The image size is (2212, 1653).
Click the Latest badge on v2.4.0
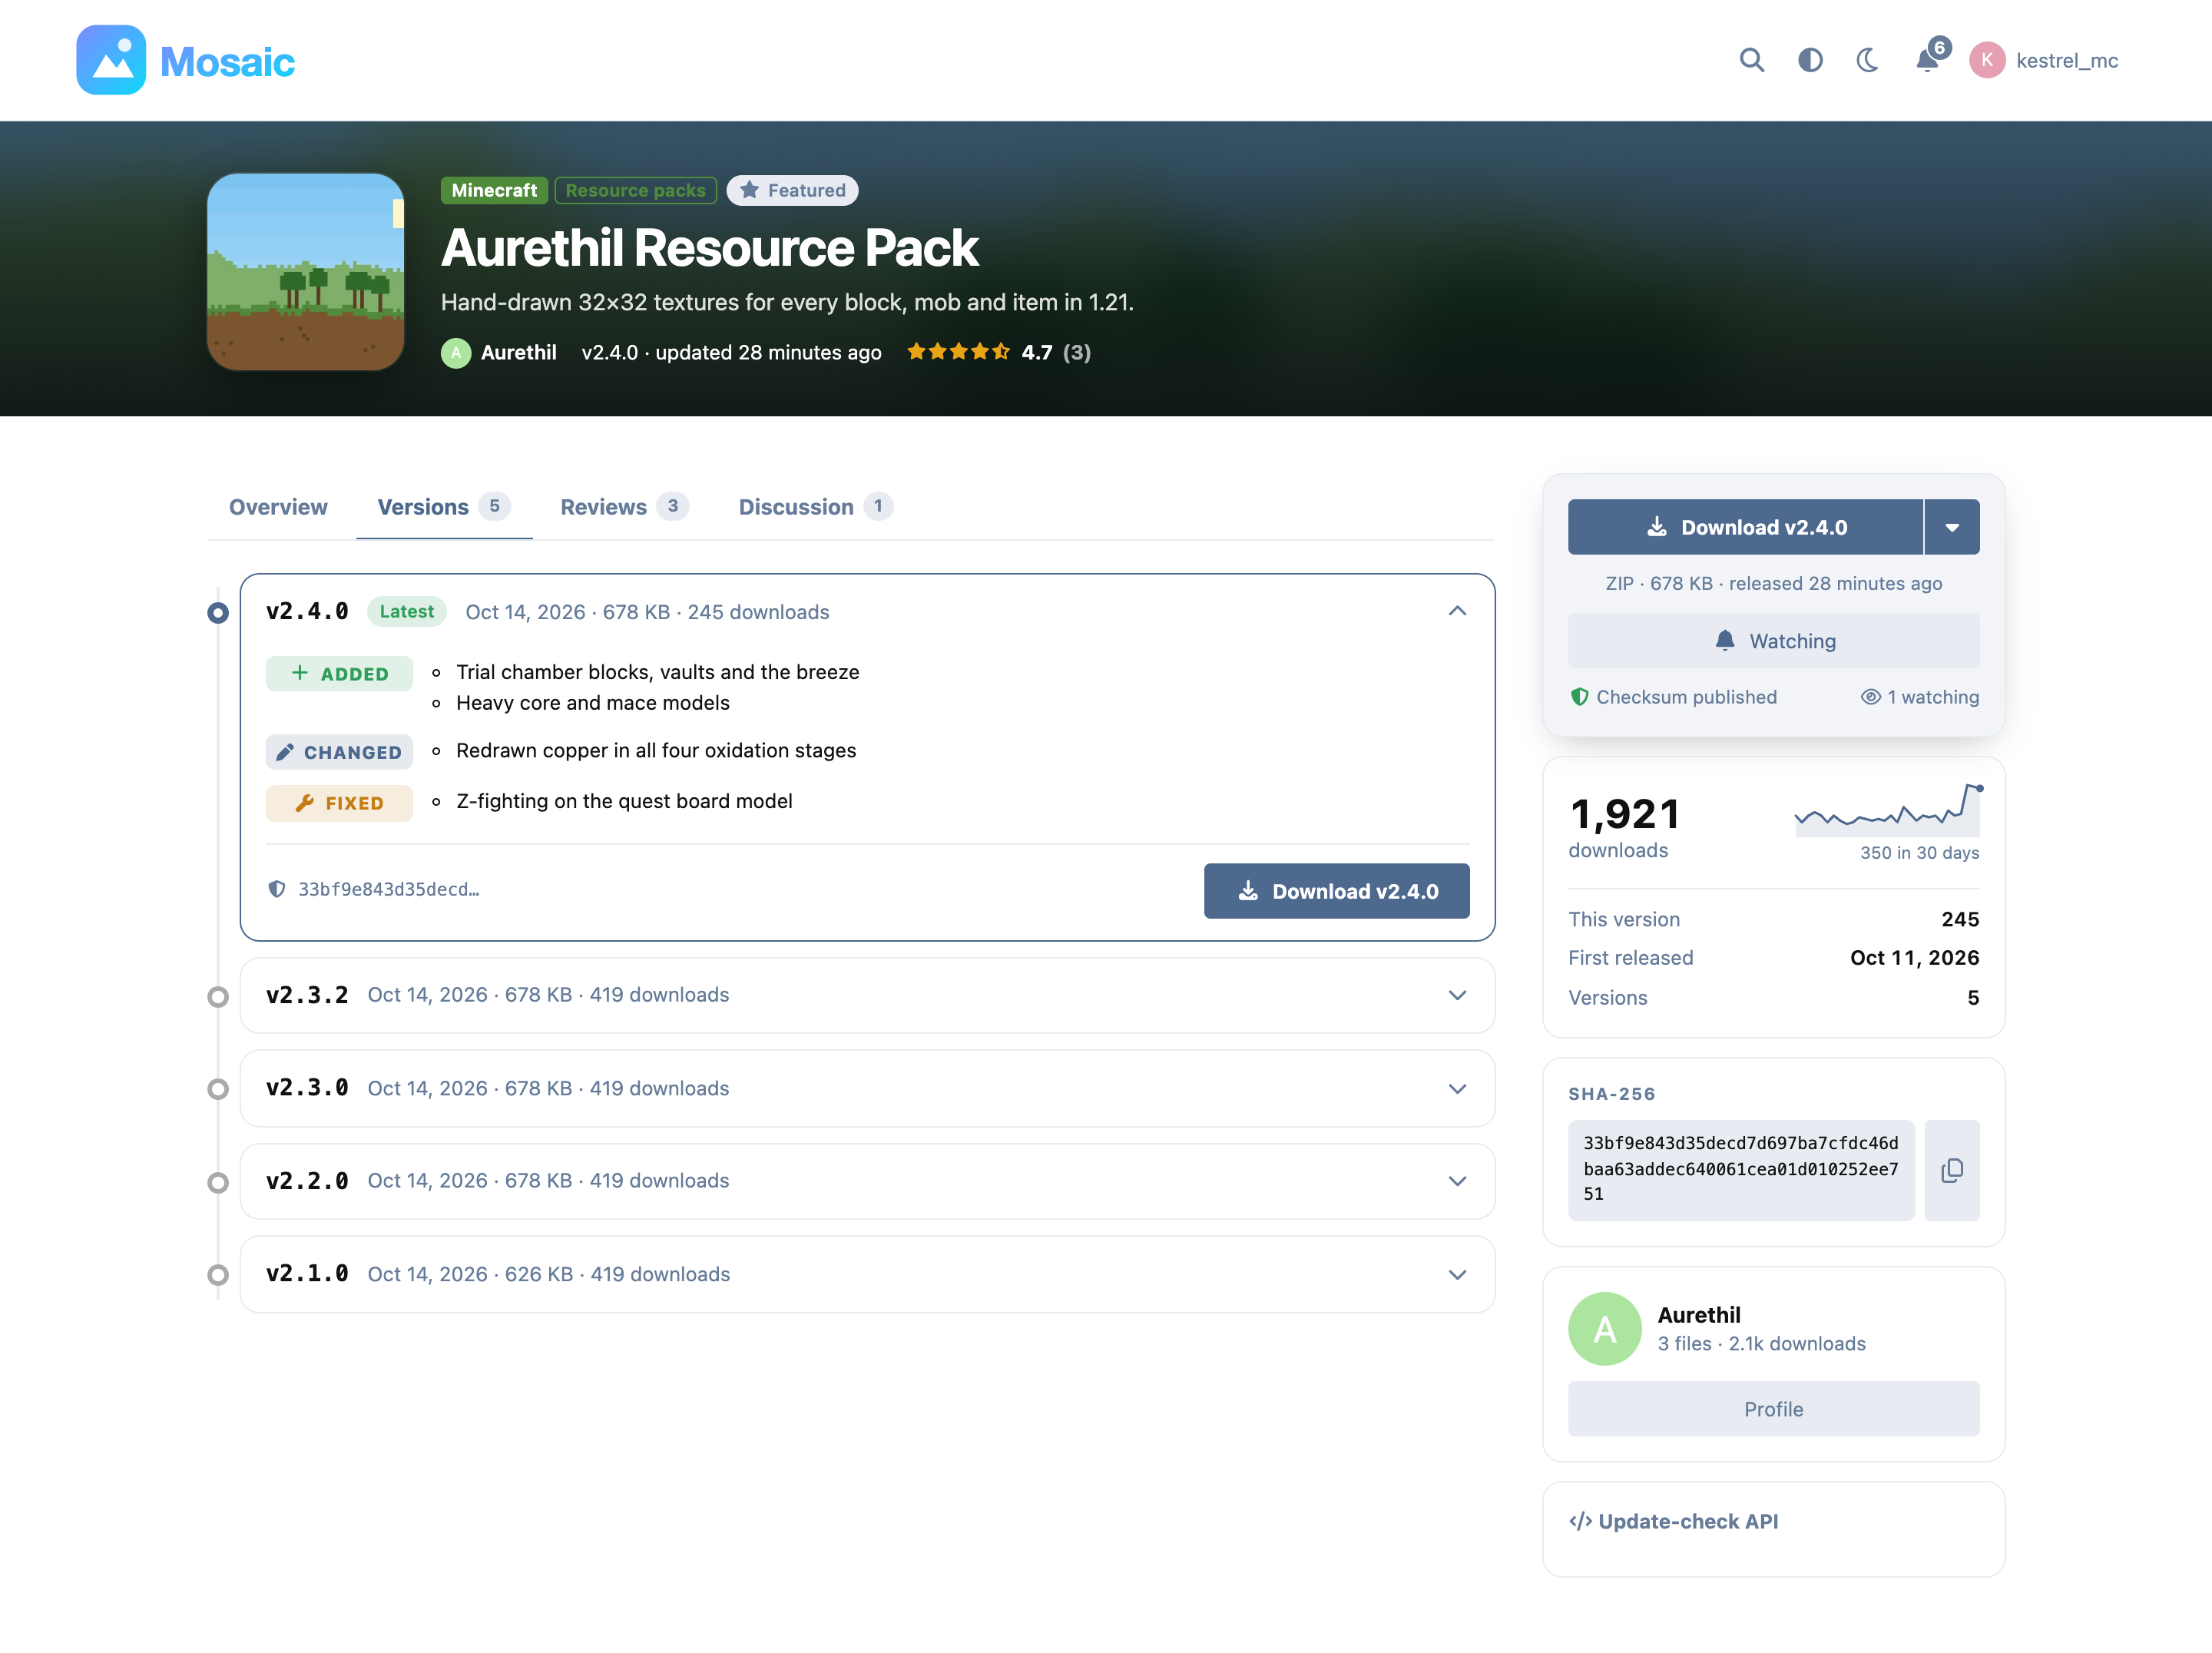(x=406, y=611)
